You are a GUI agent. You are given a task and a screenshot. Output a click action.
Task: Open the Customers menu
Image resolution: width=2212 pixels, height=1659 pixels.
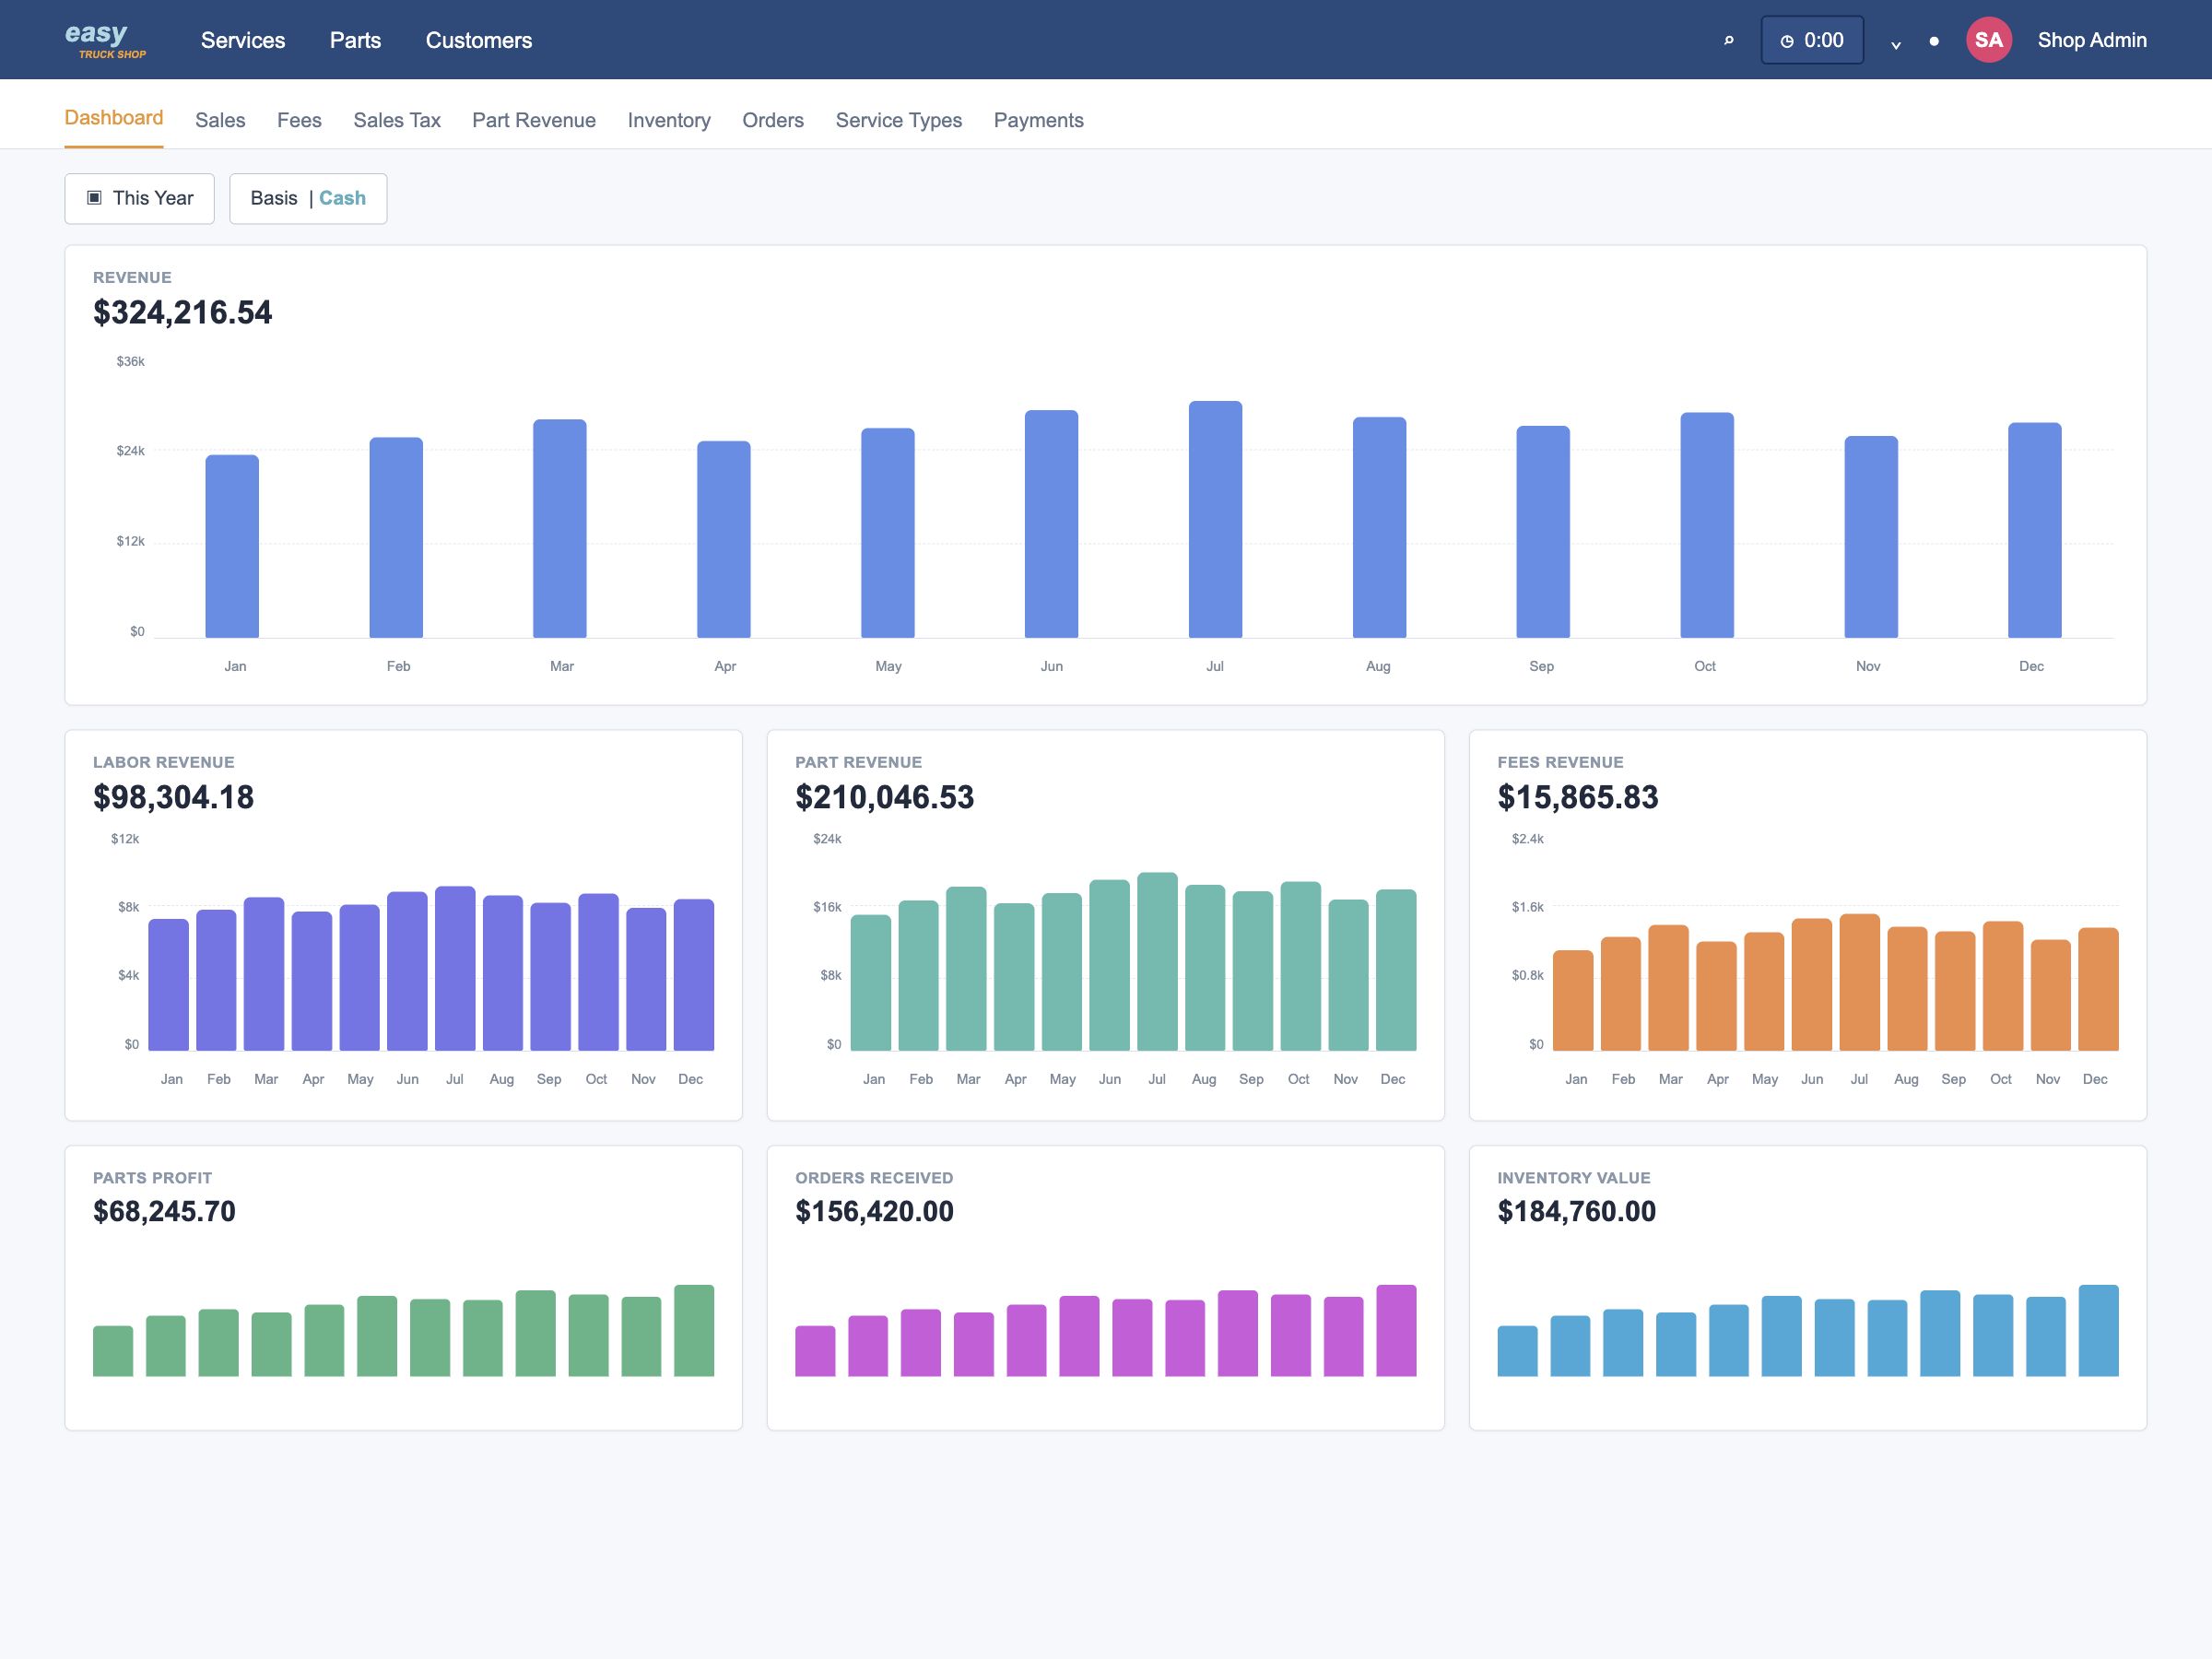coord(479,40)
